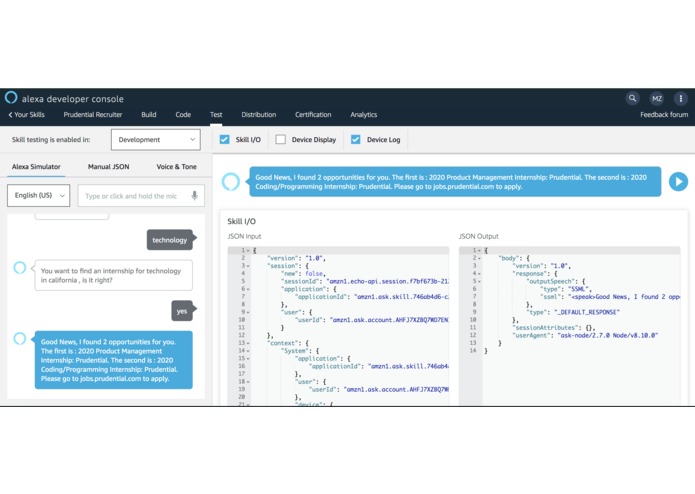Click Alexa ring beside Good News chat bubble
695x494 pixels.
click(x=20, y=338)
